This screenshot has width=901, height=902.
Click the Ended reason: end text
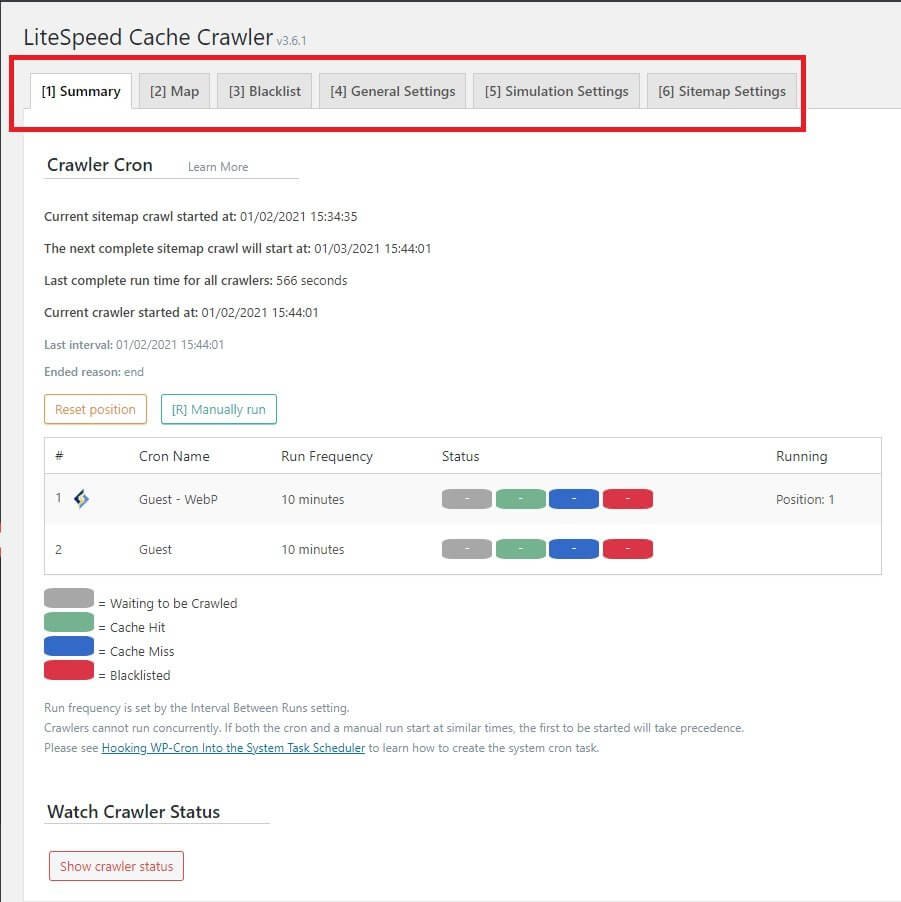click(x=94, y=372)
